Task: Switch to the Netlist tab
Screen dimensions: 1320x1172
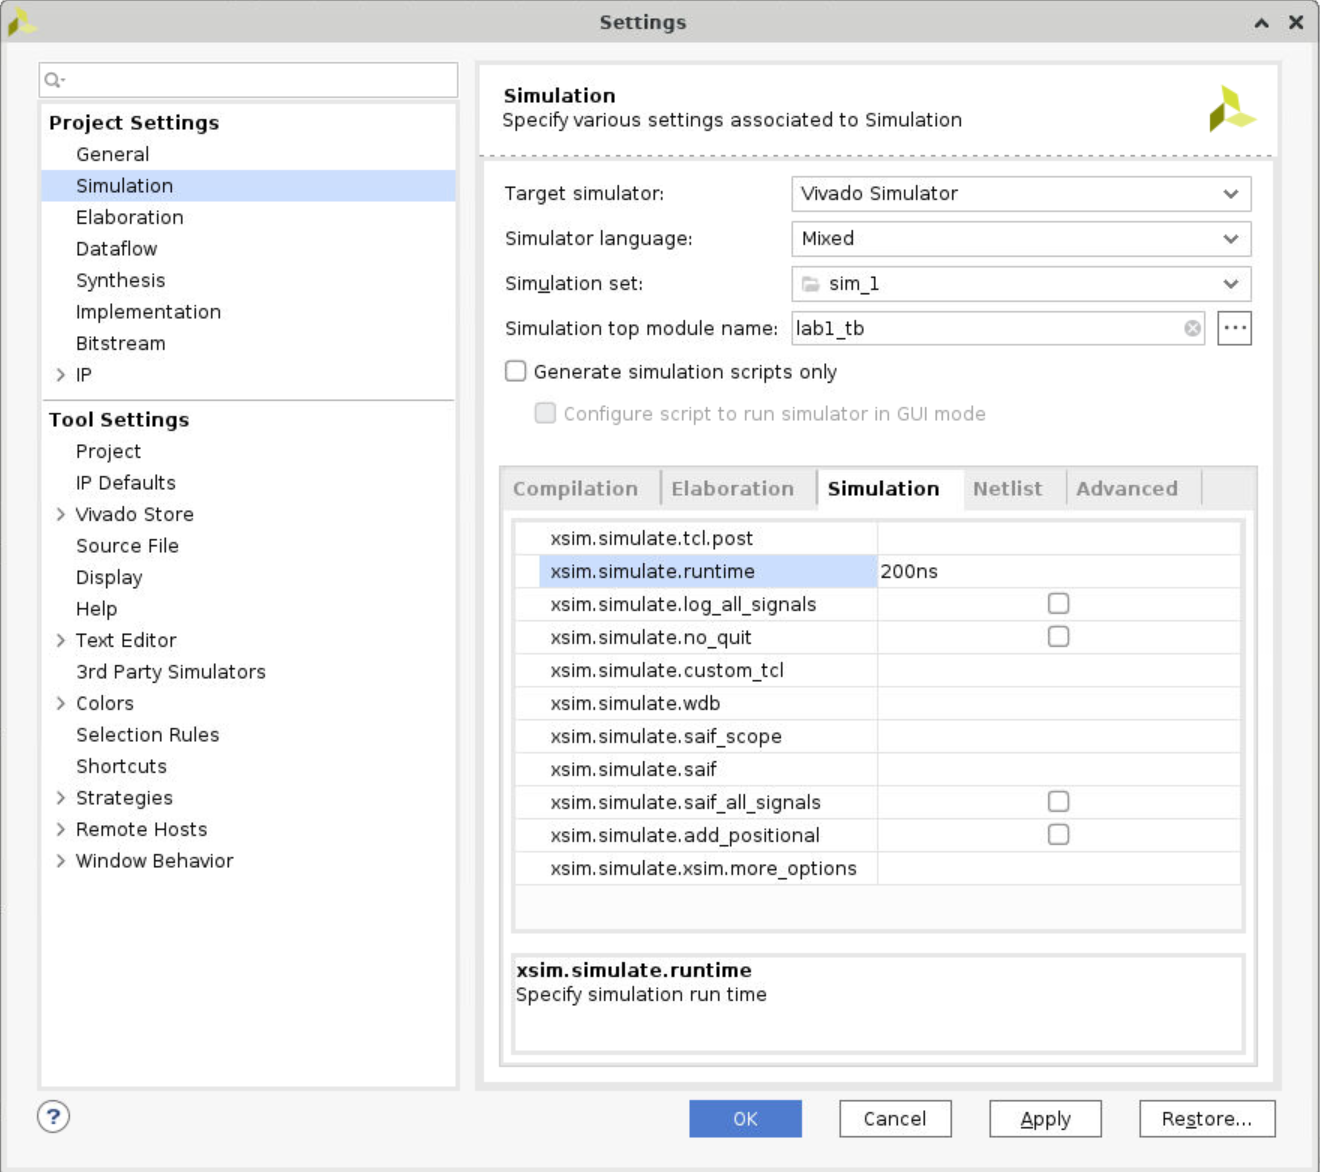Action: [1008, 489]
